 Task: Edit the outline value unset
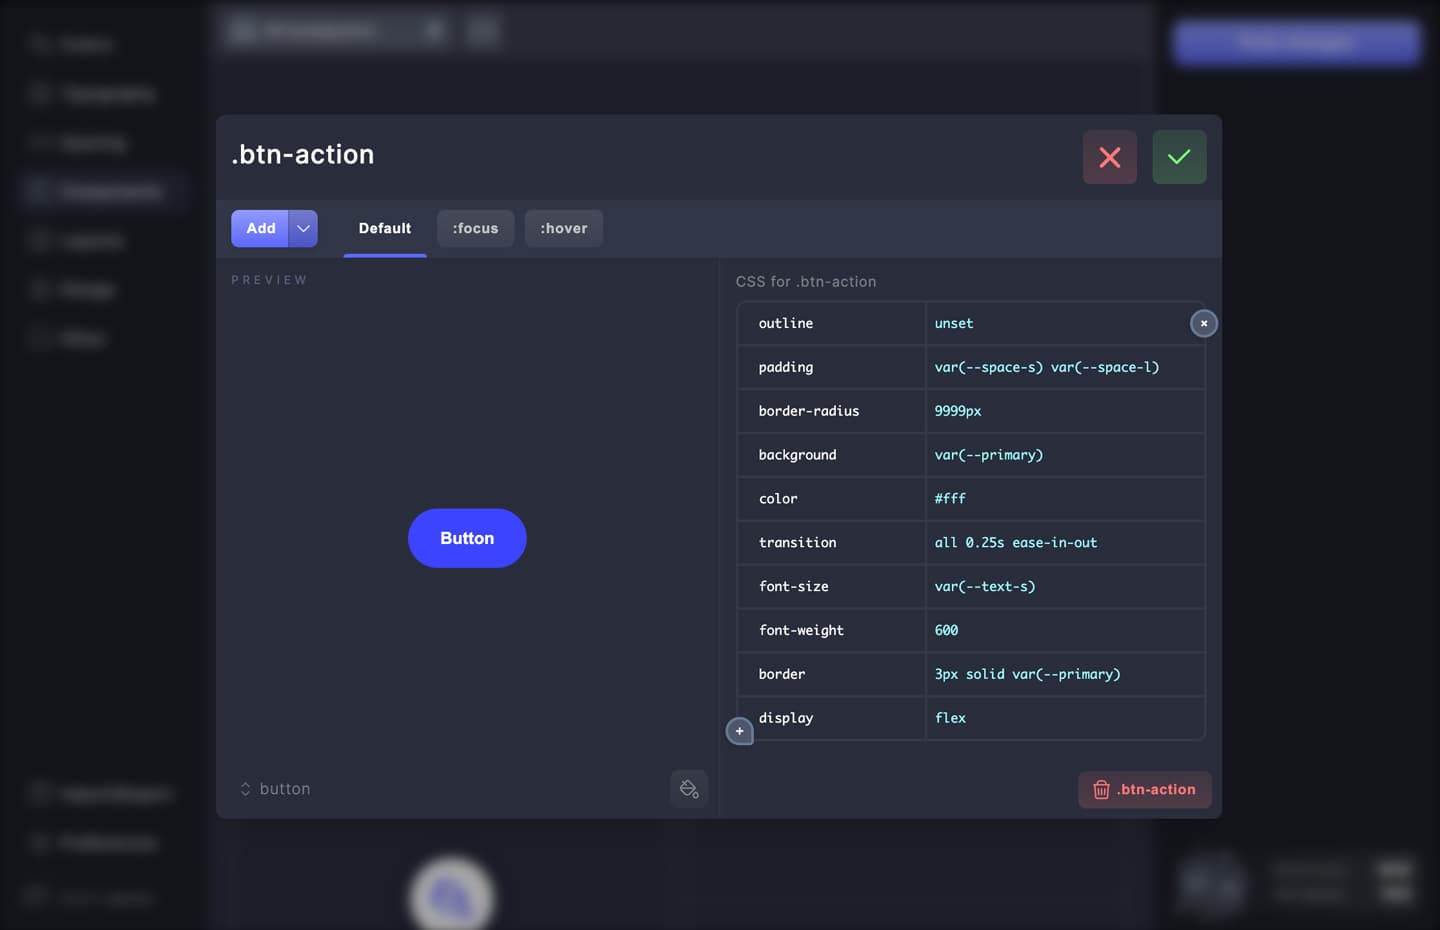click(x=1055, y=323)
